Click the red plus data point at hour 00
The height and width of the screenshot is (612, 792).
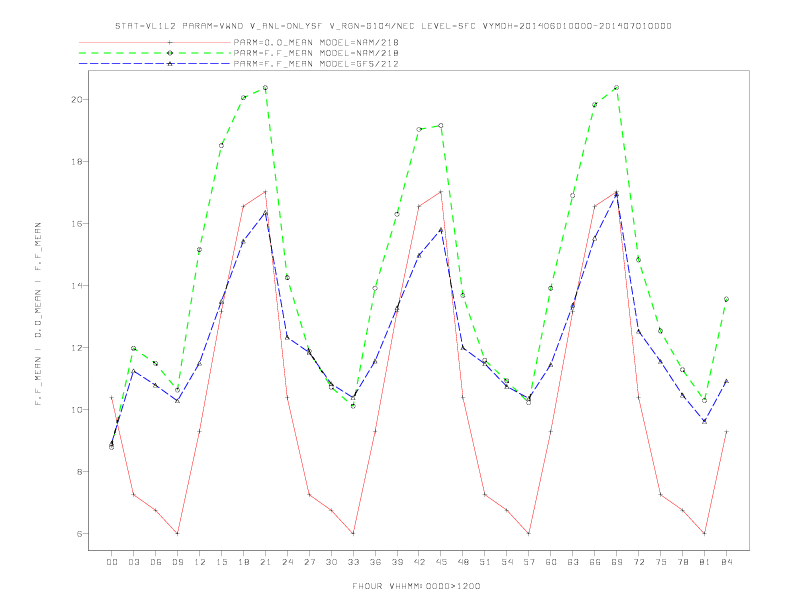point(112,398)
